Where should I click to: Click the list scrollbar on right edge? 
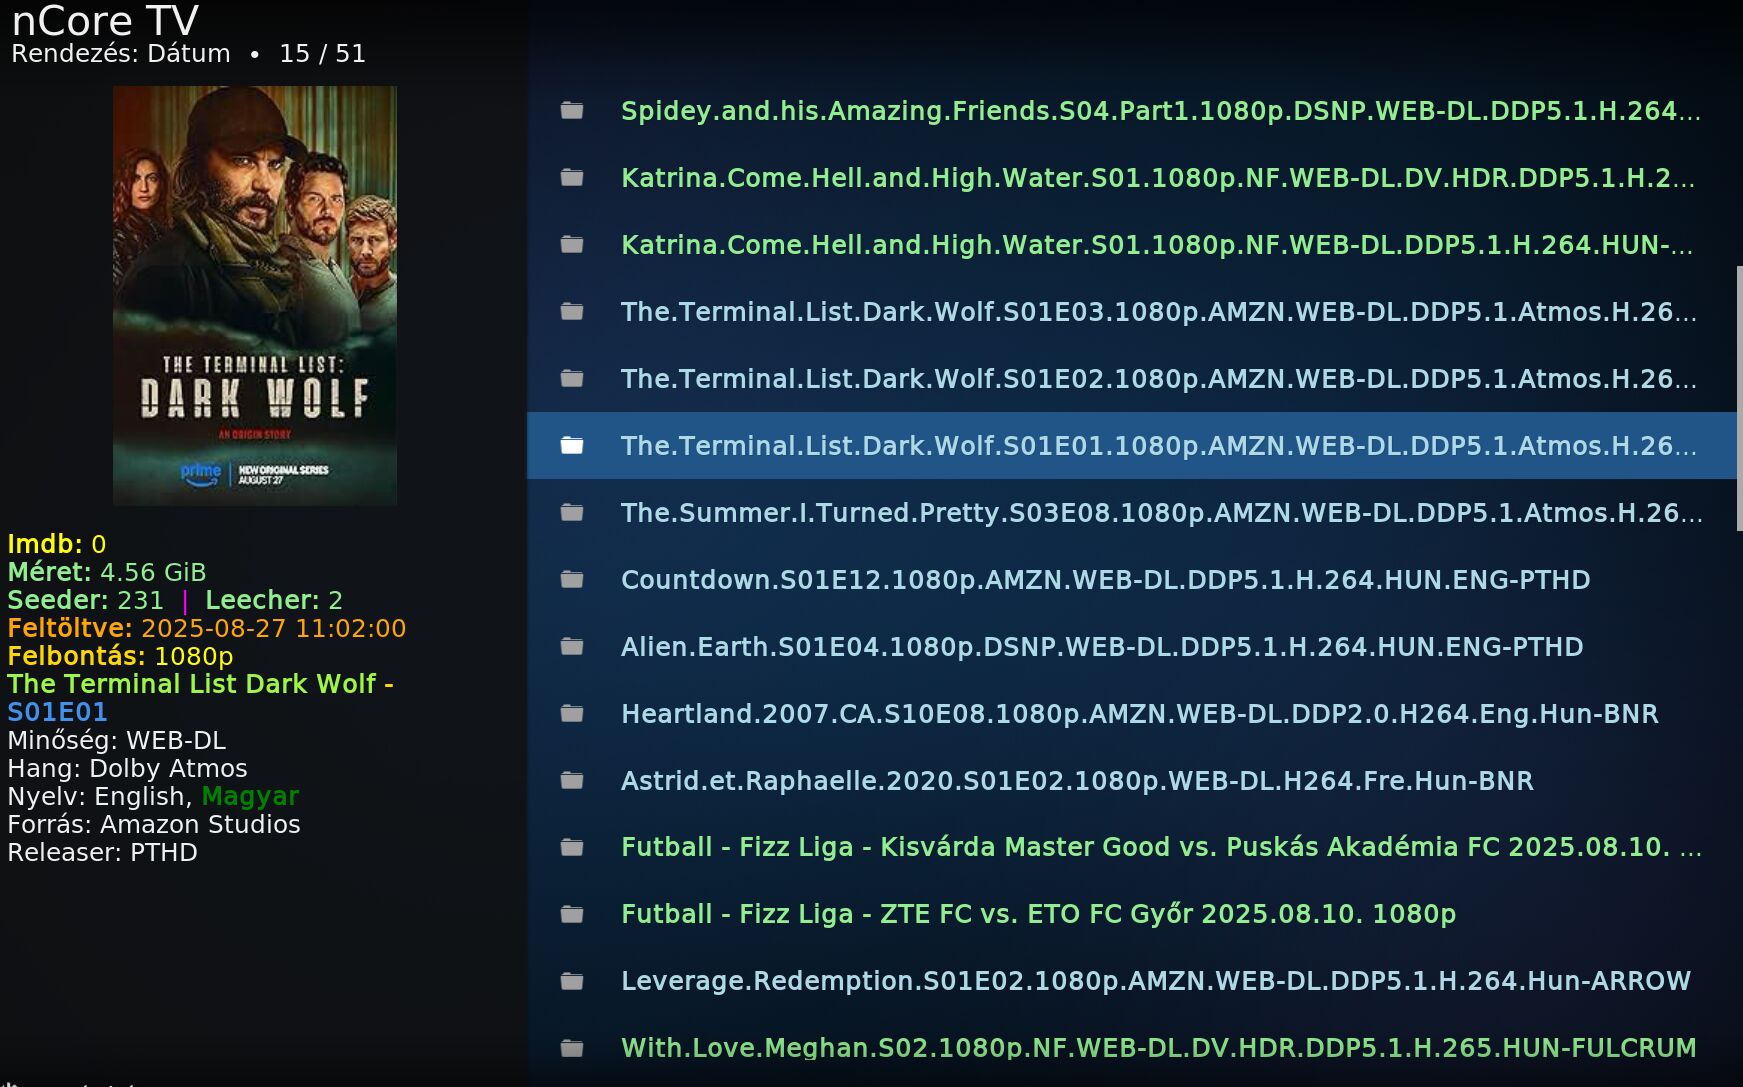pos(1740,398)
